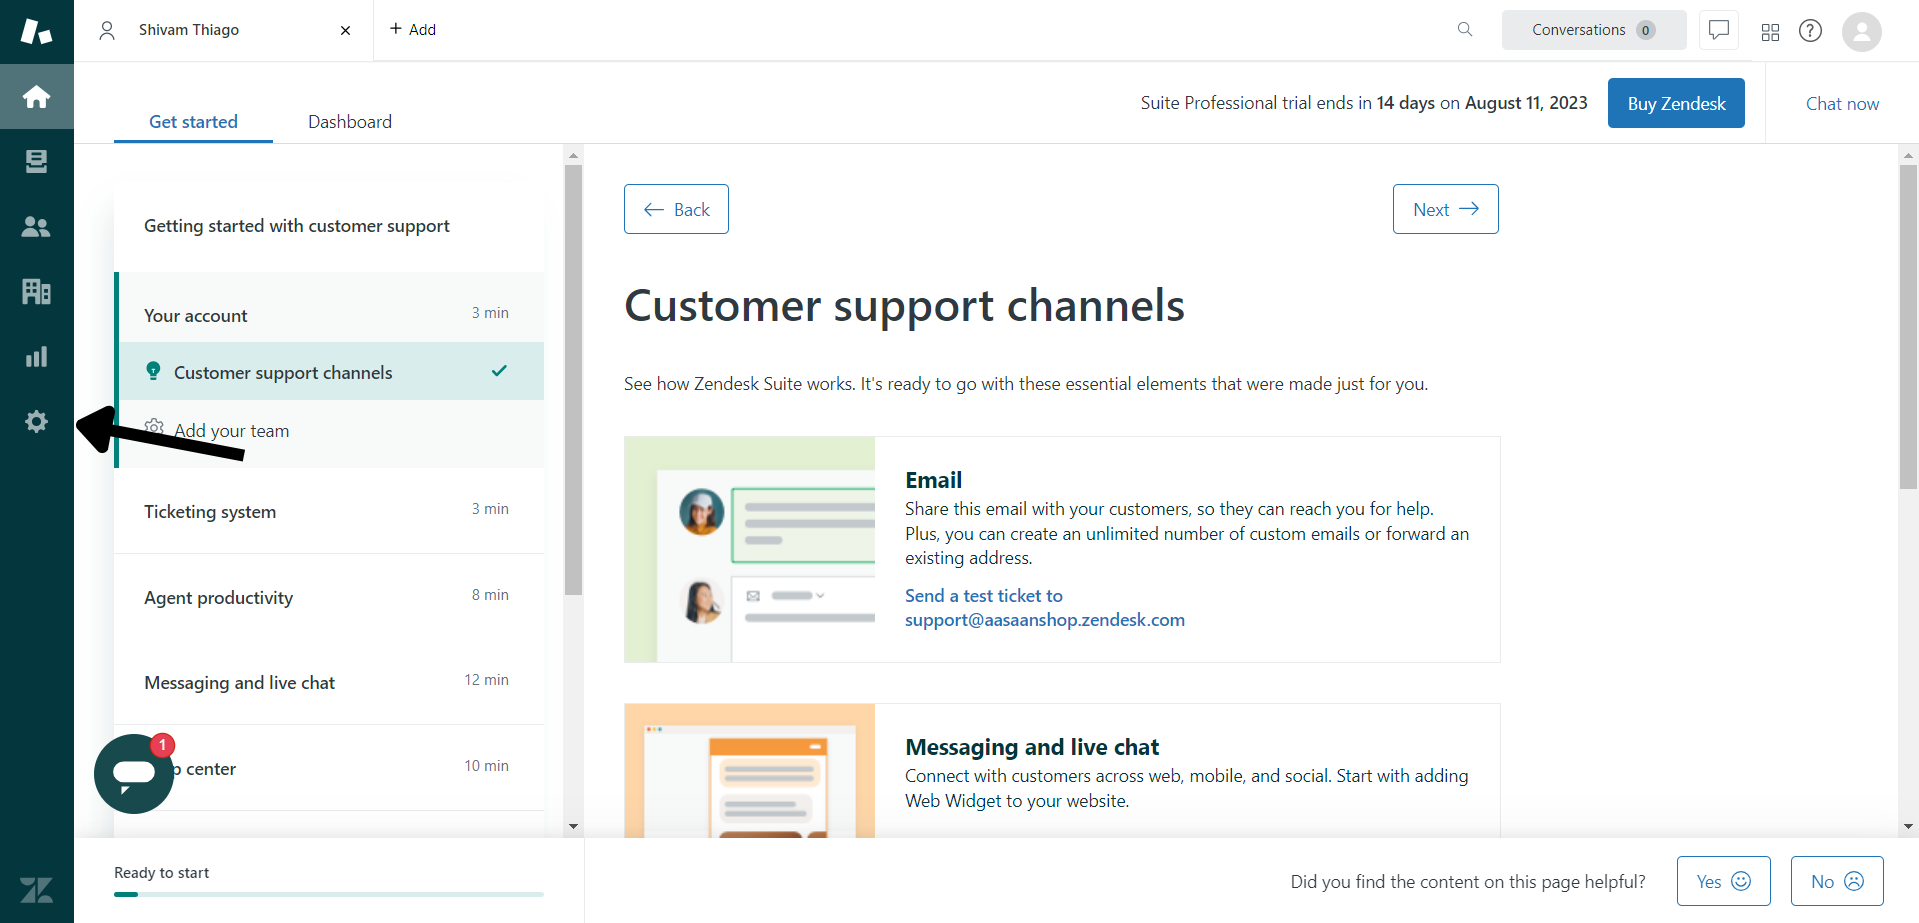This screenshot has height=923, width=1919.
Task: Click Getting started with customer support title
Action: (x=297, y=226)
